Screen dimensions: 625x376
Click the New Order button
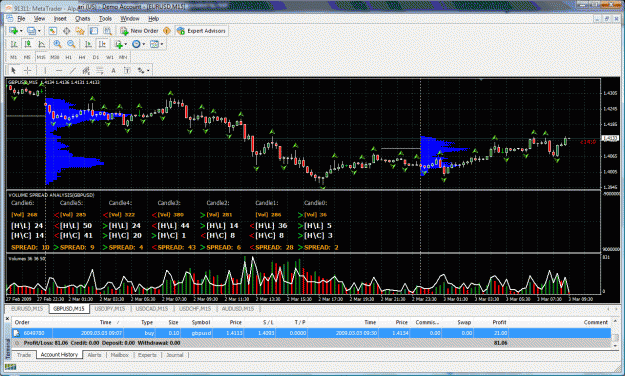pyautogui.click(x=140, y=31)
